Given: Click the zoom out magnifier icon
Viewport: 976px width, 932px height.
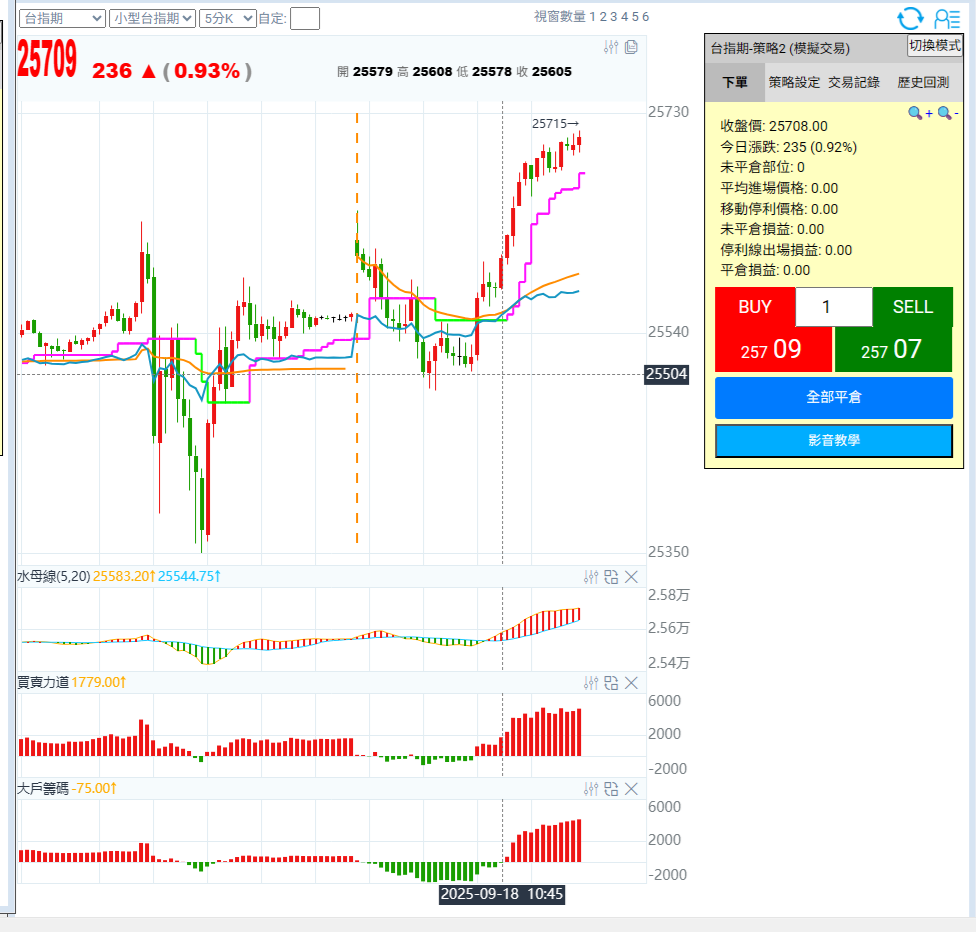Looking at the screenshot, I should tap(943, 113).
